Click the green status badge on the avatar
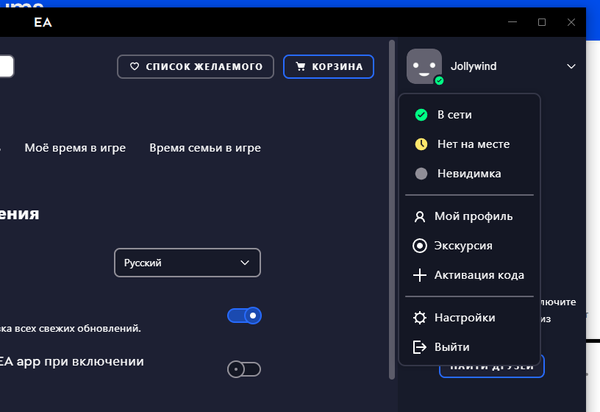Screen dimensions: 600x412 coord(439,81)
